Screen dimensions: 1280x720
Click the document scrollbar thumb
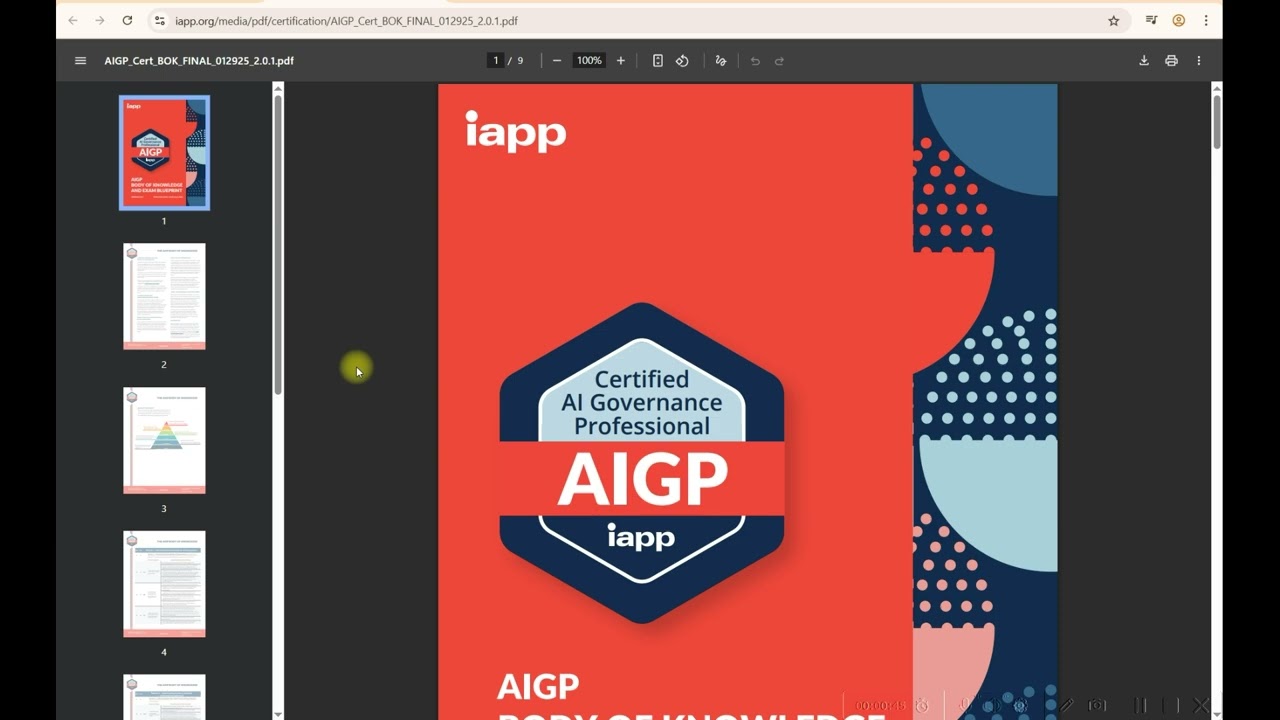tap(1217, 122)
